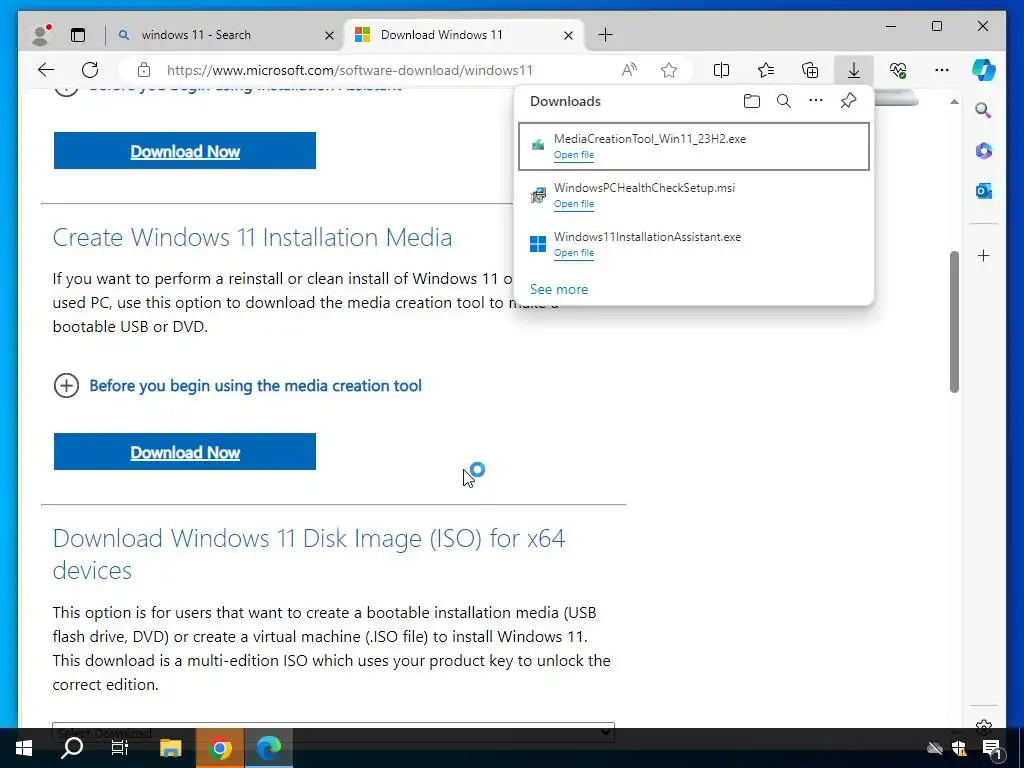Open Microsoft 365 sidebar app
The image size is (1024, 768).
pos(984,151)
